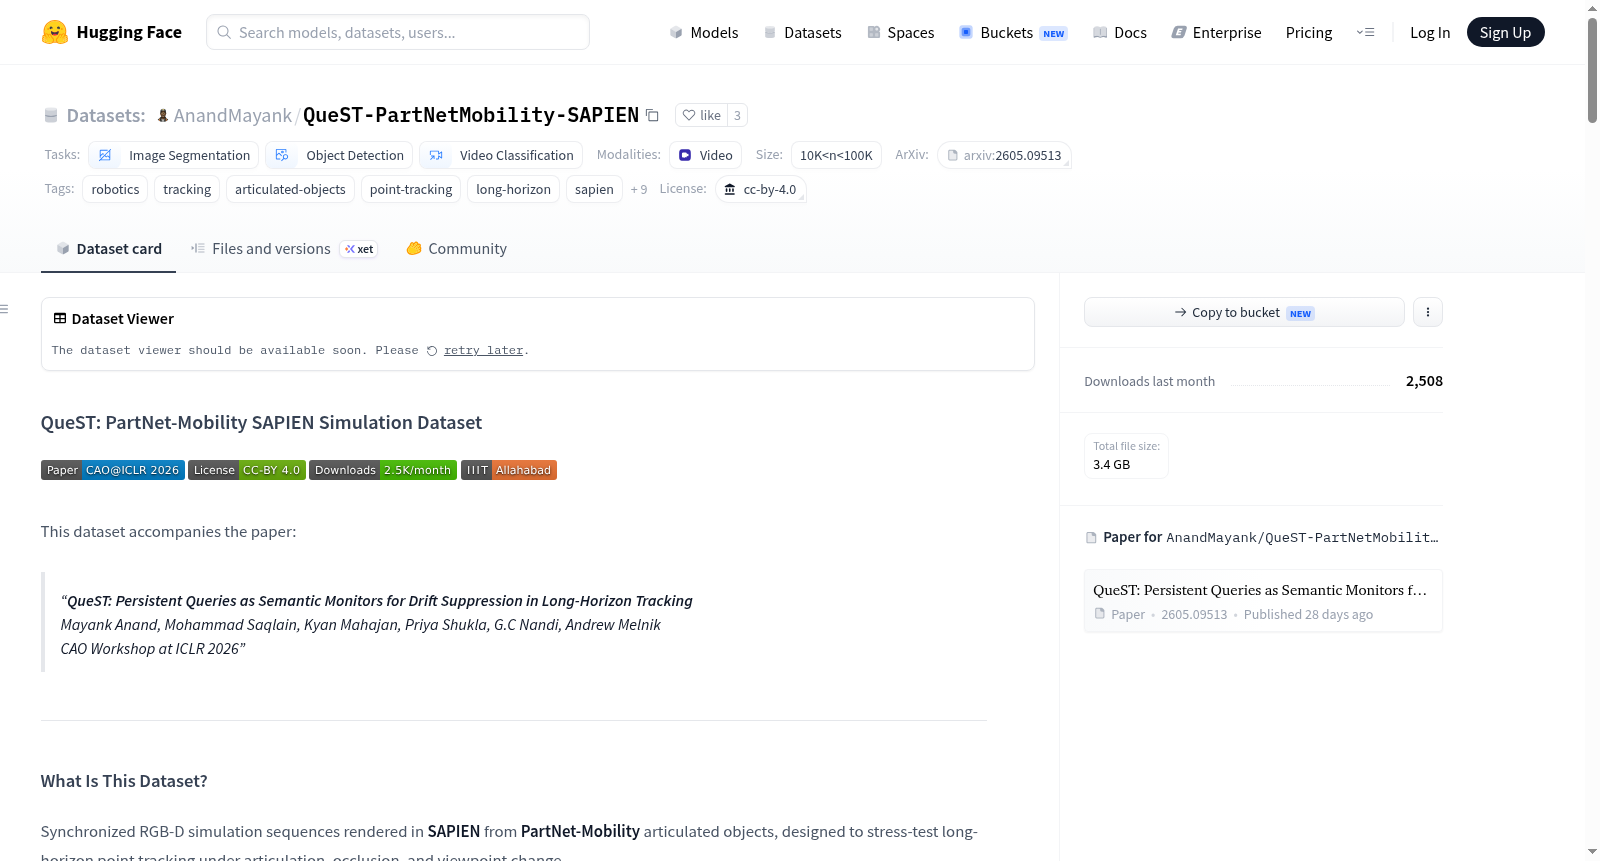Click the License CC-BY 4.0 badge
This screenshot has height=861, width=1600.
(x=247, y=470)
